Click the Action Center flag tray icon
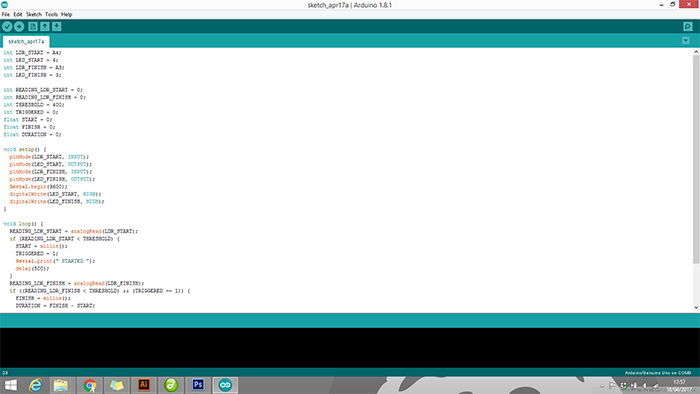This screenshot has width=700, height=394. pos(612,386)
